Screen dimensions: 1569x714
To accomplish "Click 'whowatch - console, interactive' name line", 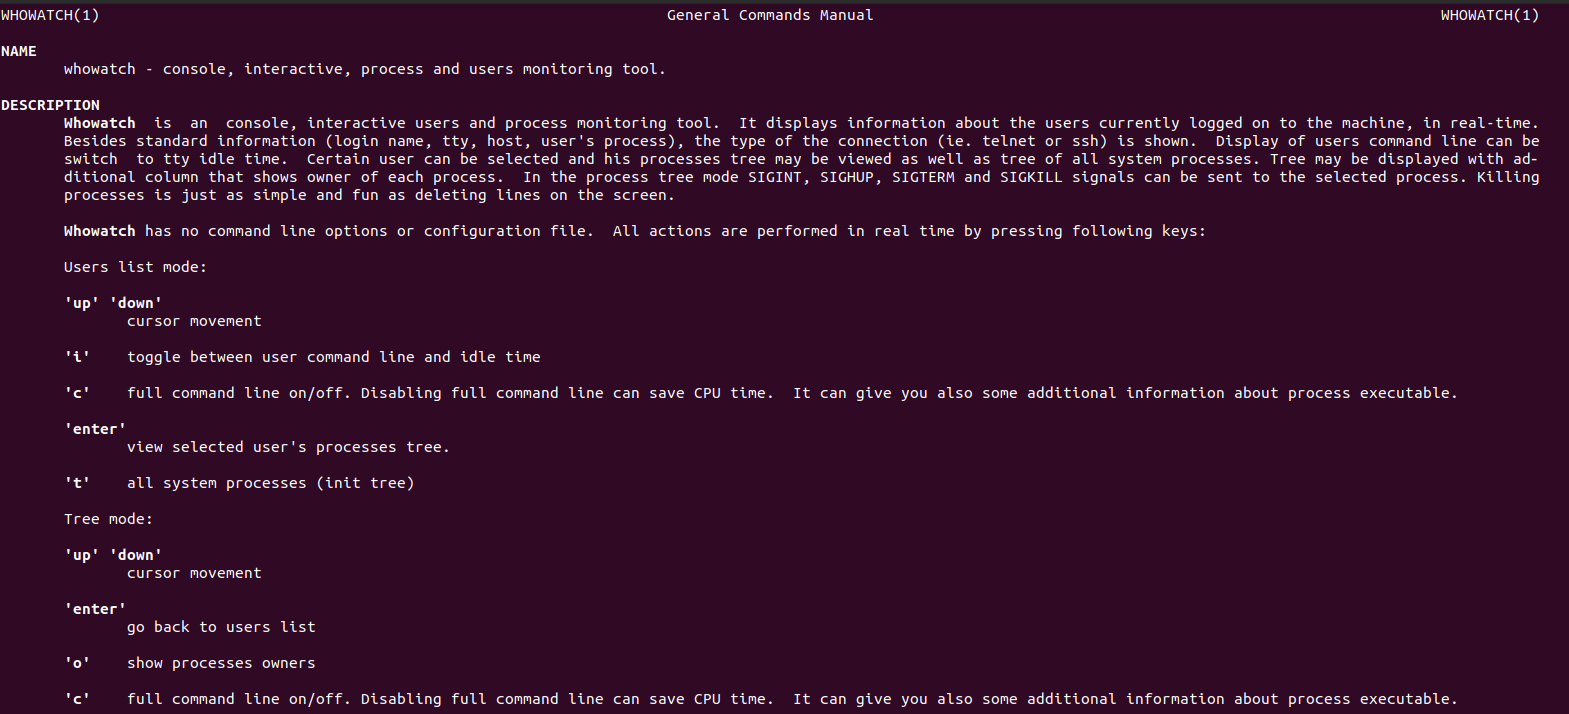I will pyautogui.click(x=203, y=69).
